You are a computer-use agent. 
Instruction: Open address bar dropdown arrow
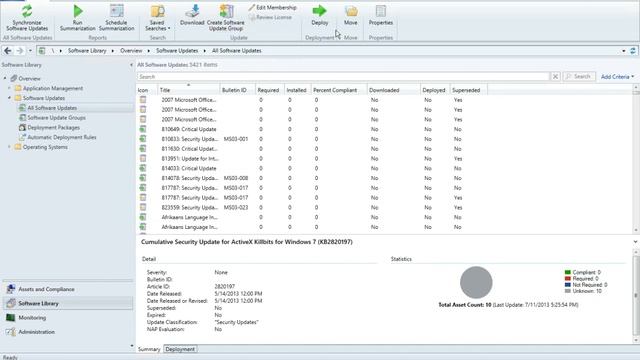pos(624,51)
